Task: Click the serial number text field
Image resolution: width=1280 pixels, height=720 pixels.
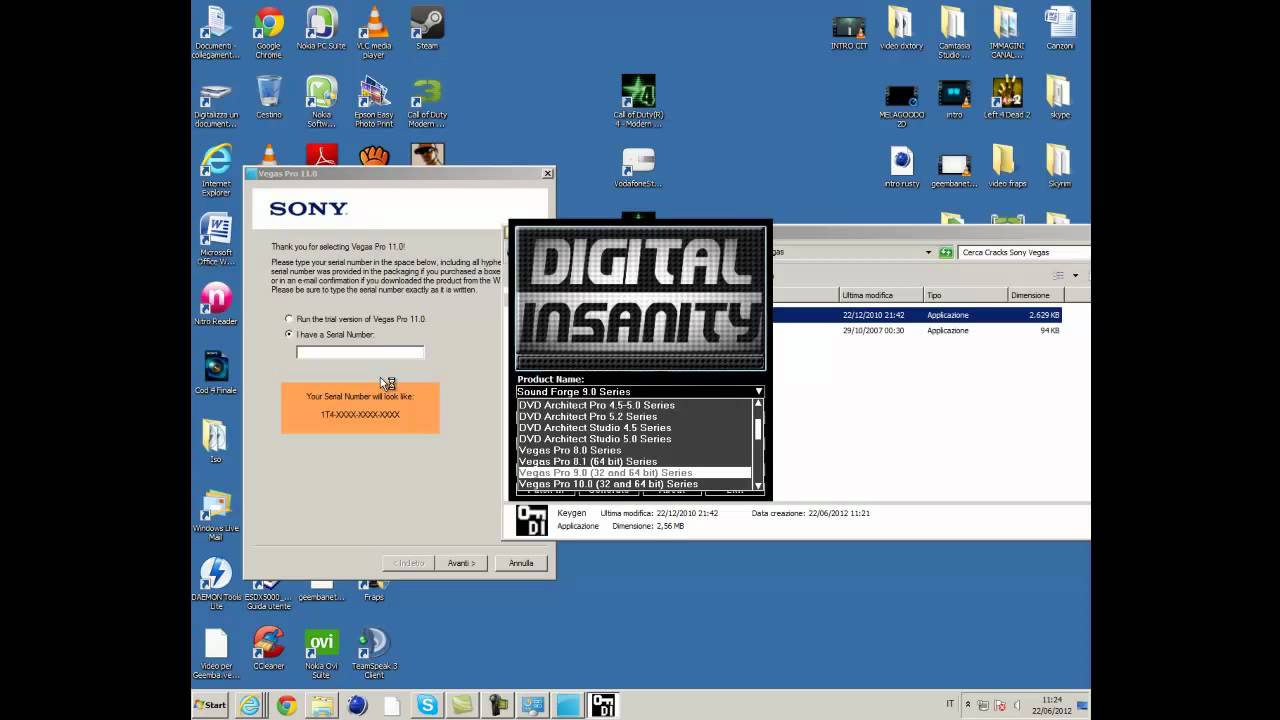Action: pyautogui.click(x=360, y=352)
